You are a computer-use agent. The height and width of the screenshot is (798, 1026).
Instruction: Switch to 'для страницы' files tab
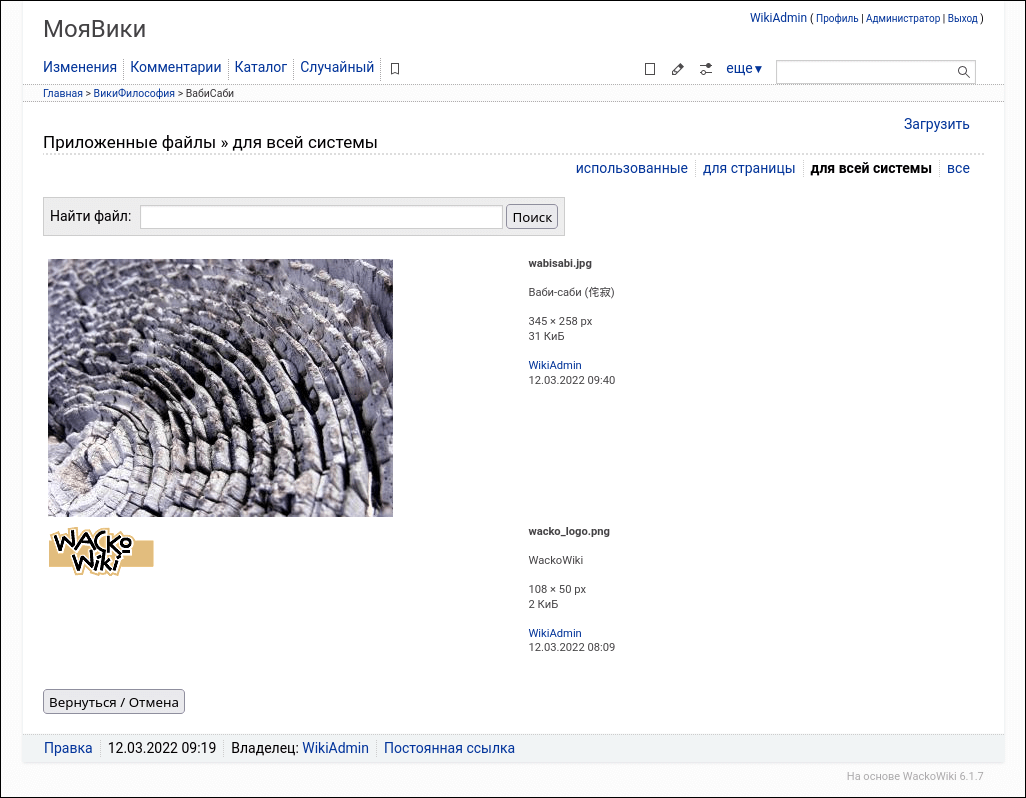(x=749, y=168)
